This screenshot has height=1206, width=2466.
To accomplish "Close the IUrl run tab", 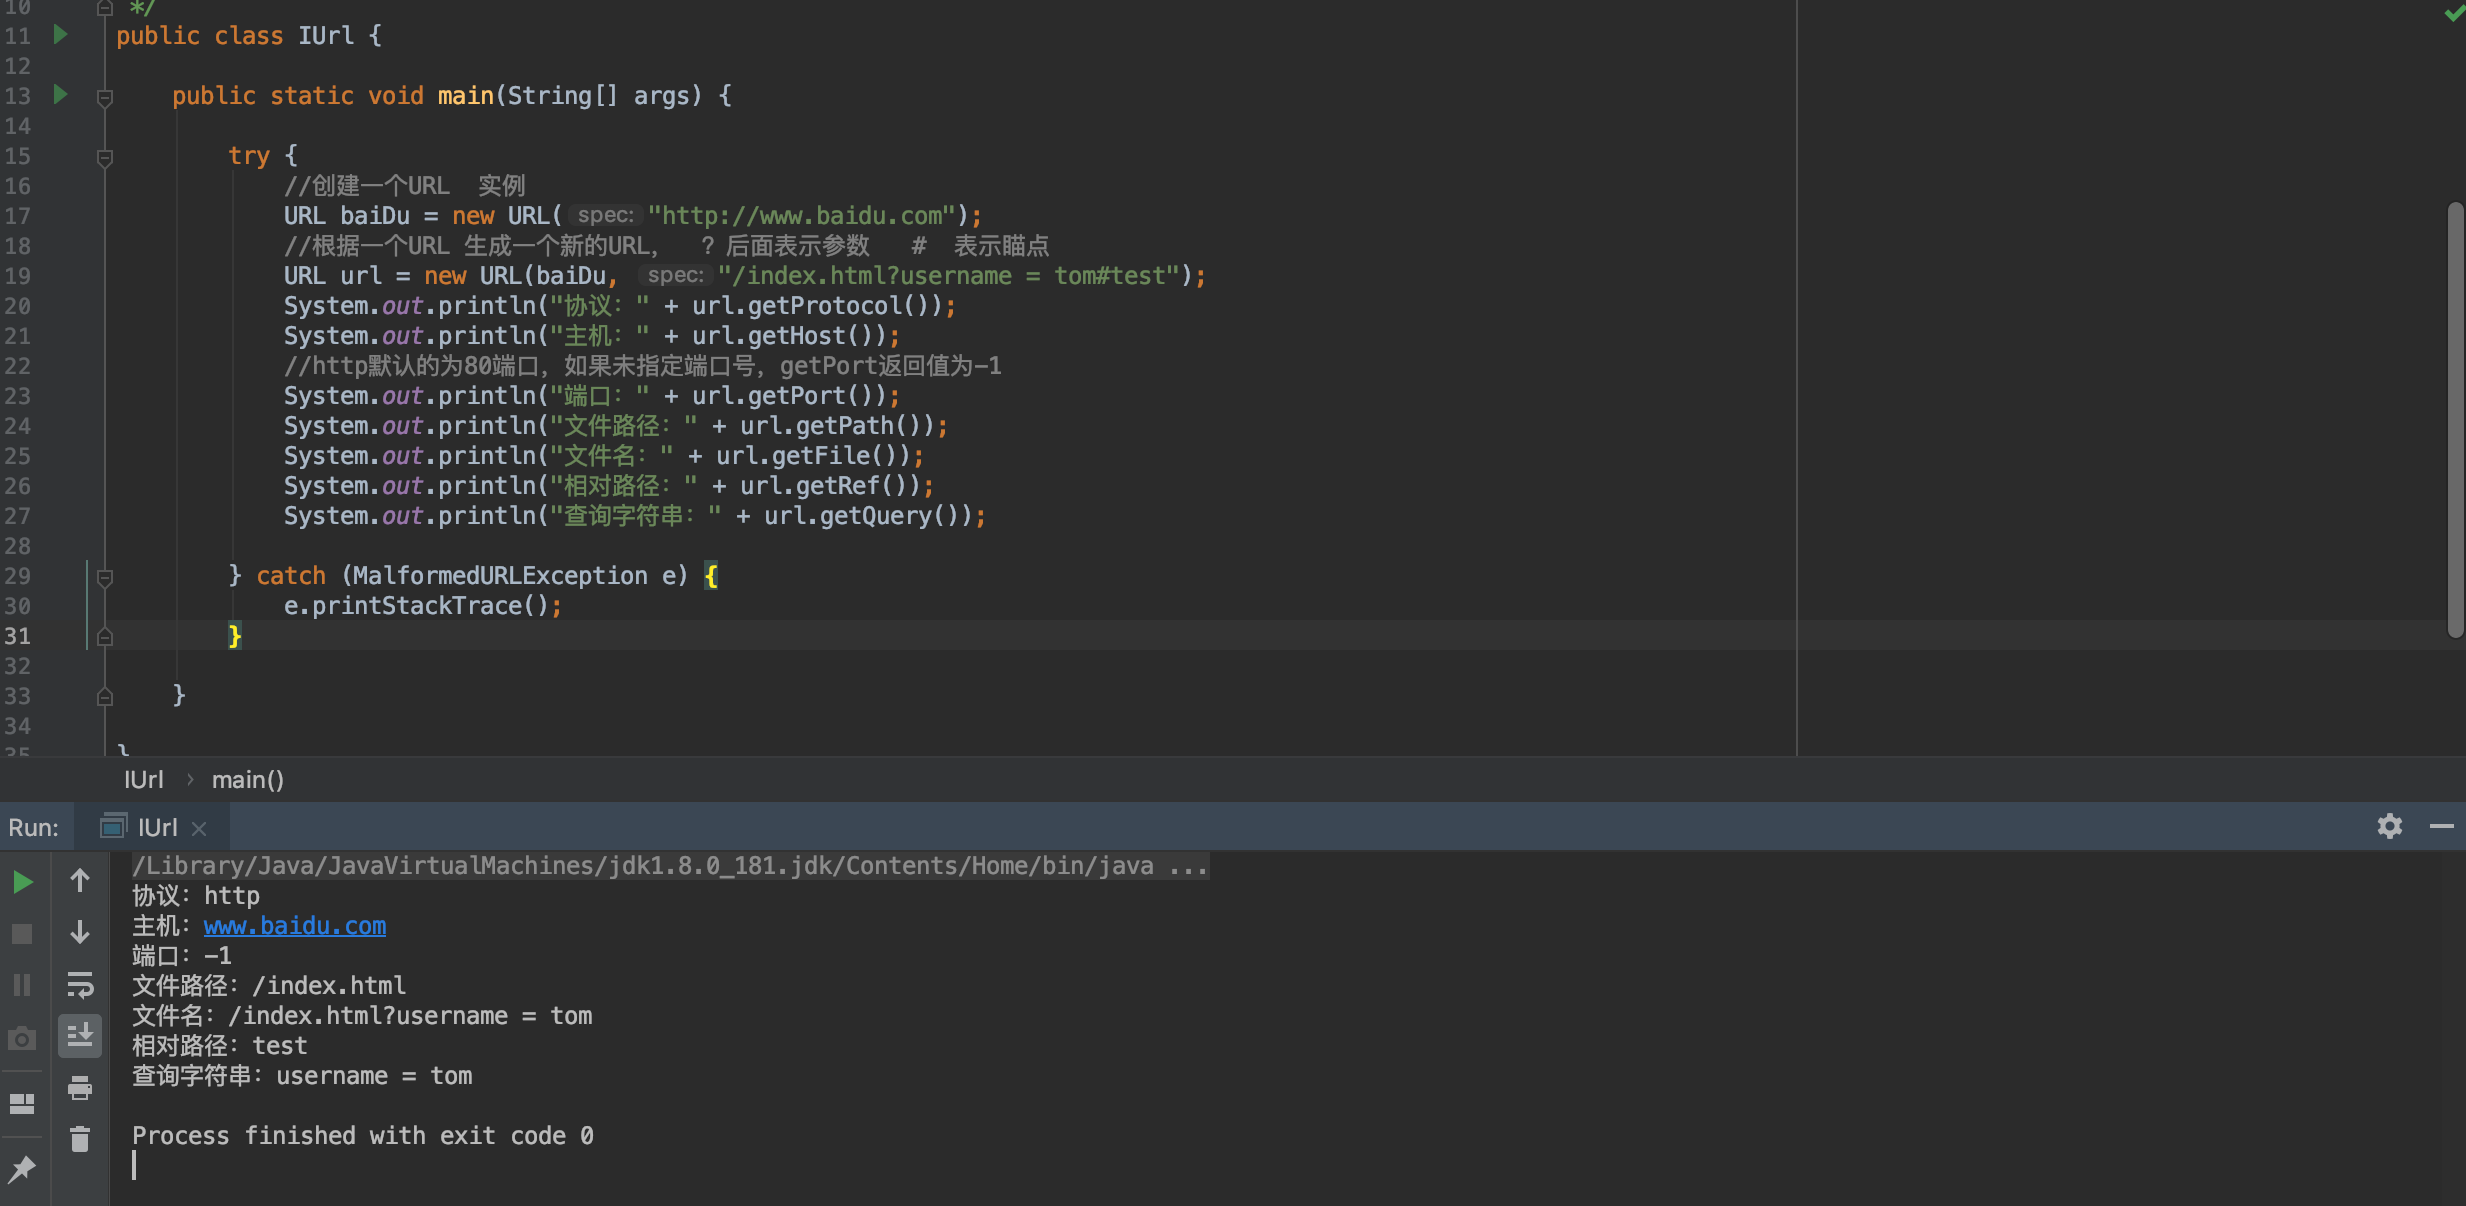I will click(x=199, y=829).
